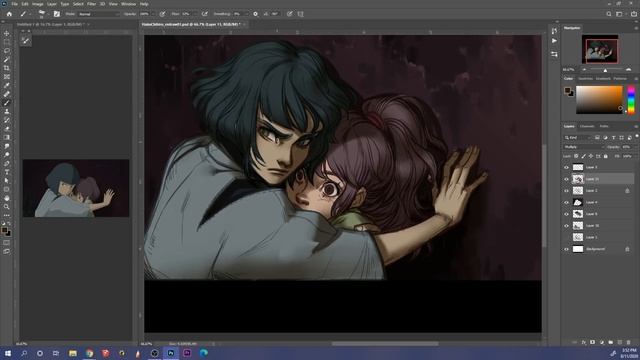The height and width of the screenshot is (360, 640).
Task: Toggle lock transparent pixels
Action: point(576,156)
